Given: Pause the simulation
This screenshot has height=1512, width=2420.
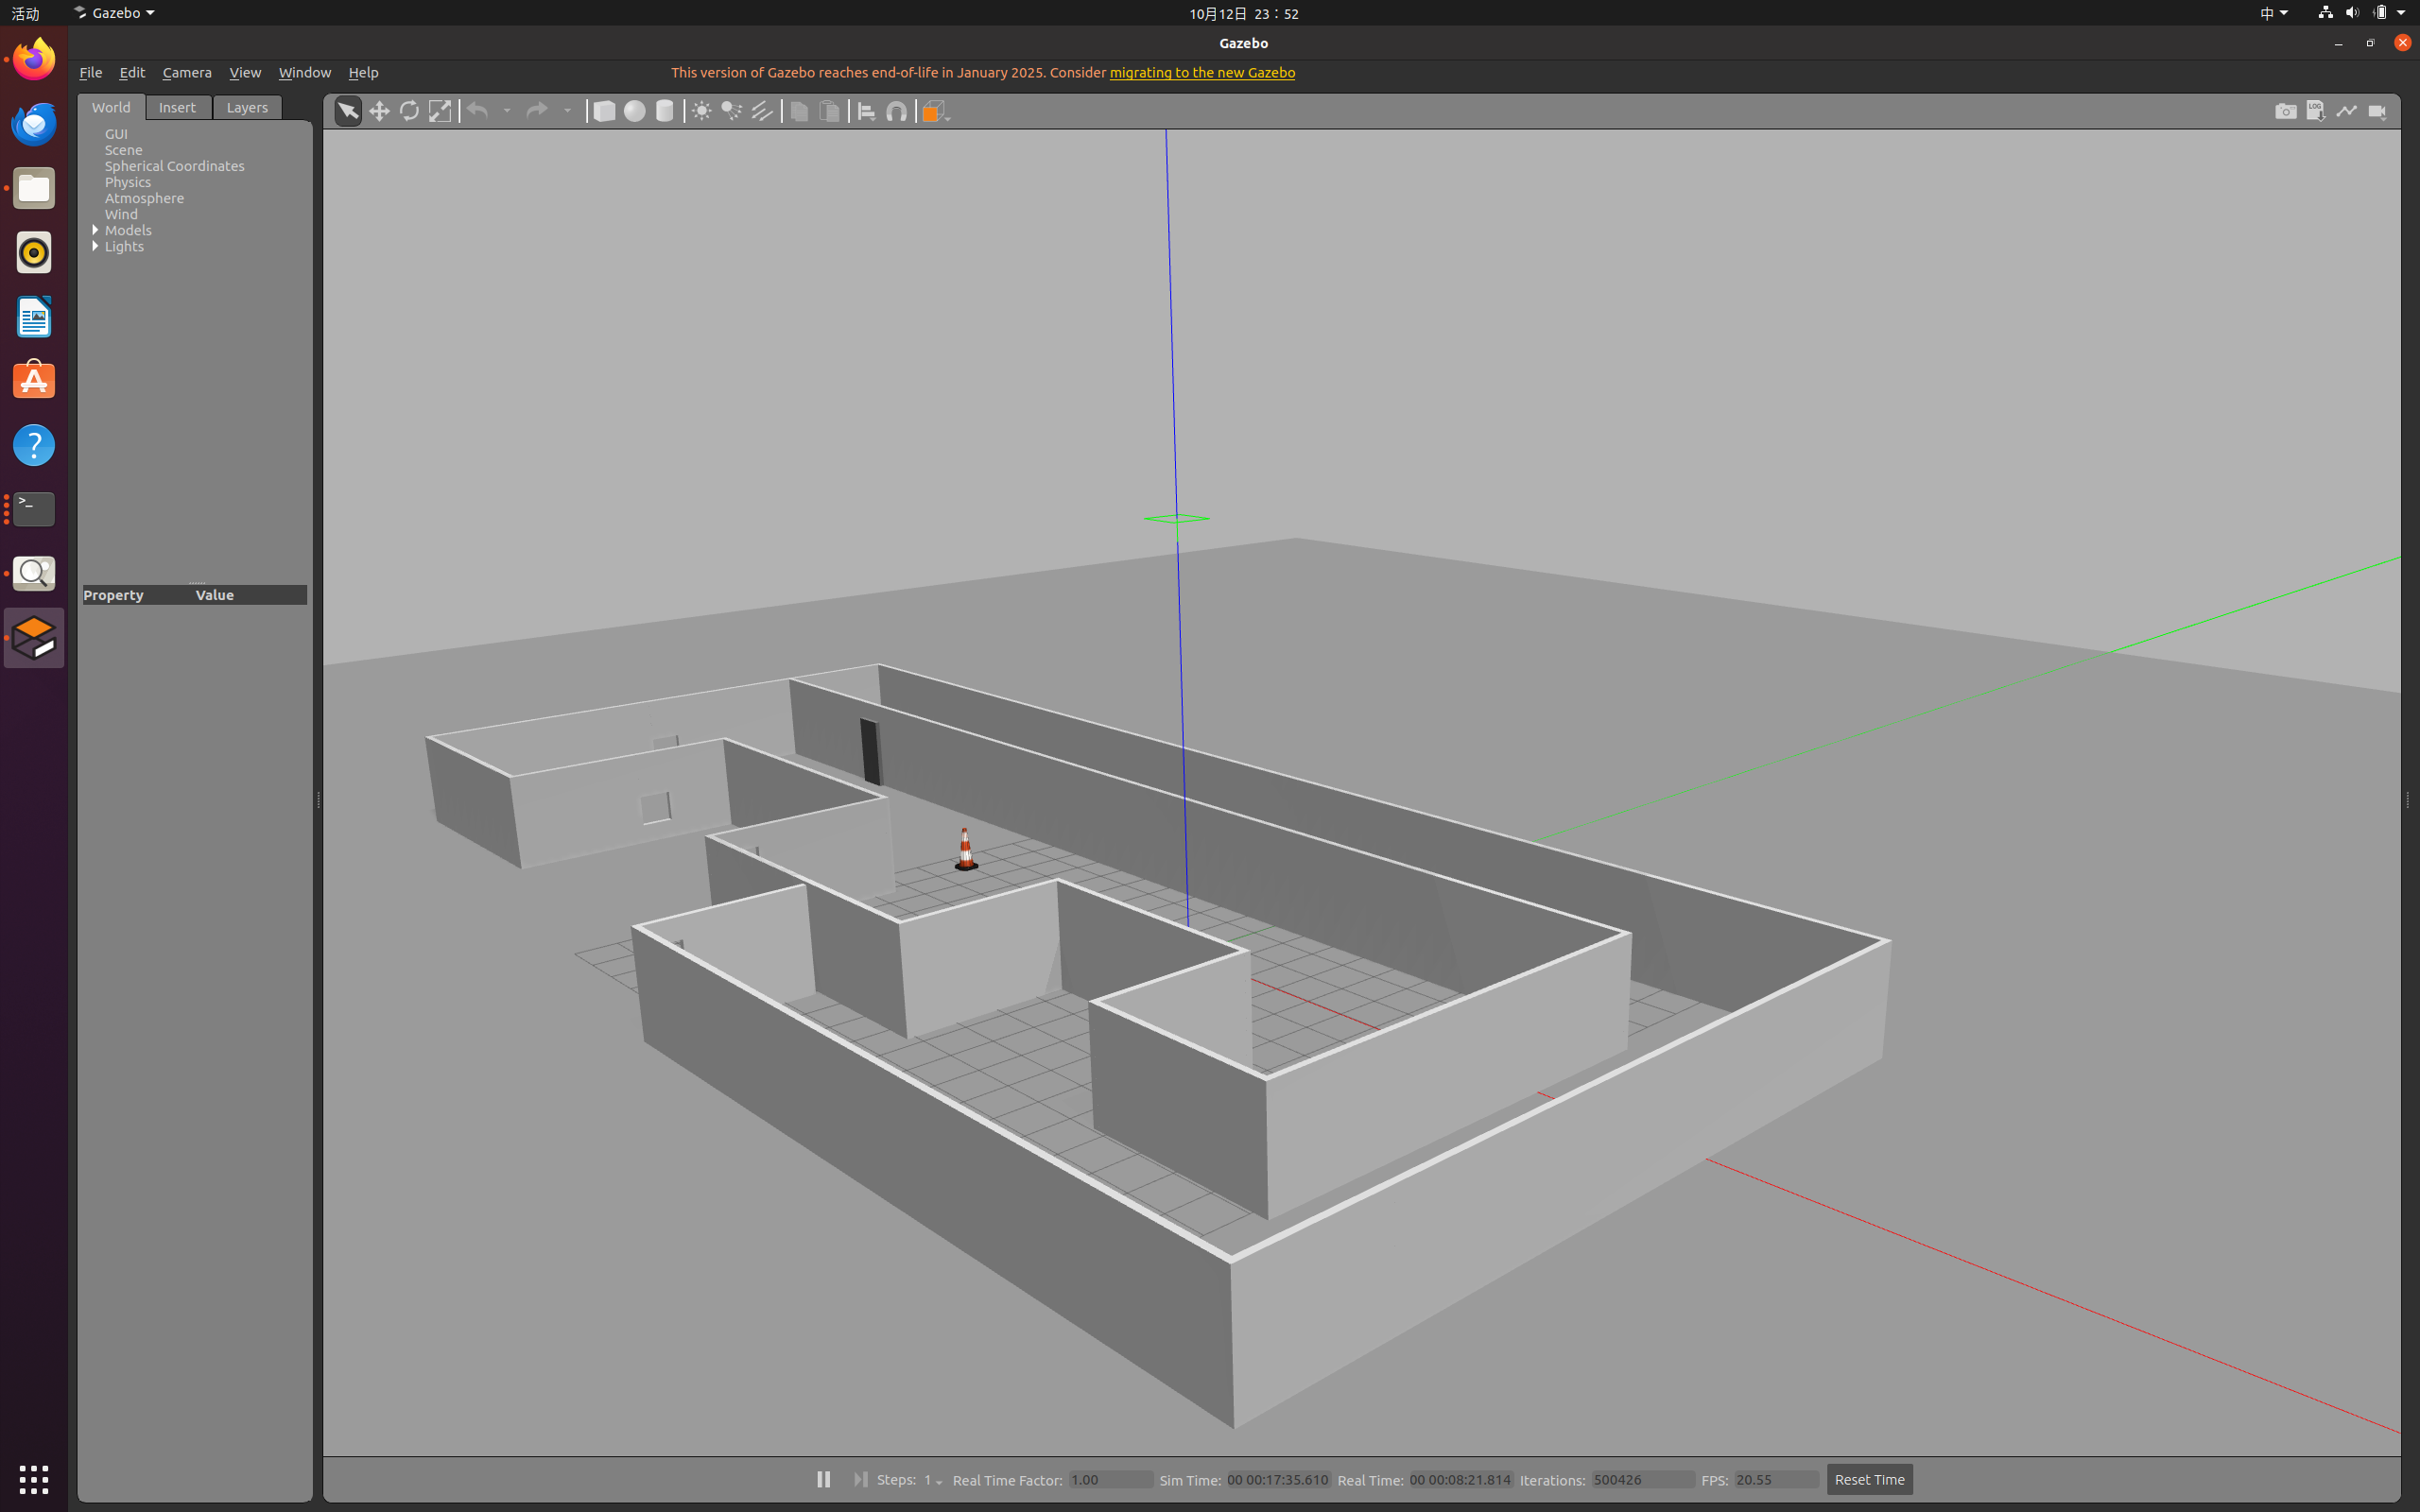Looking at the screenshot, I should point(823,1479).
